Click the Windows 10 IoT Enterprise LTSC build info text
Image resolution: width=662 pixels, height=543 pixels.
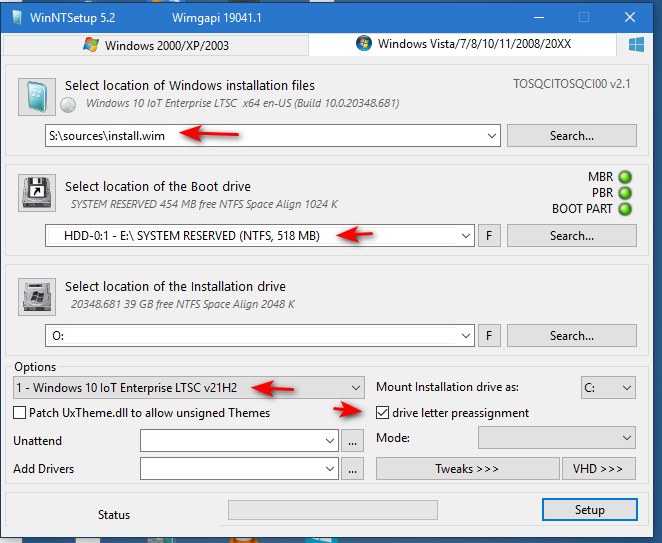243,103
